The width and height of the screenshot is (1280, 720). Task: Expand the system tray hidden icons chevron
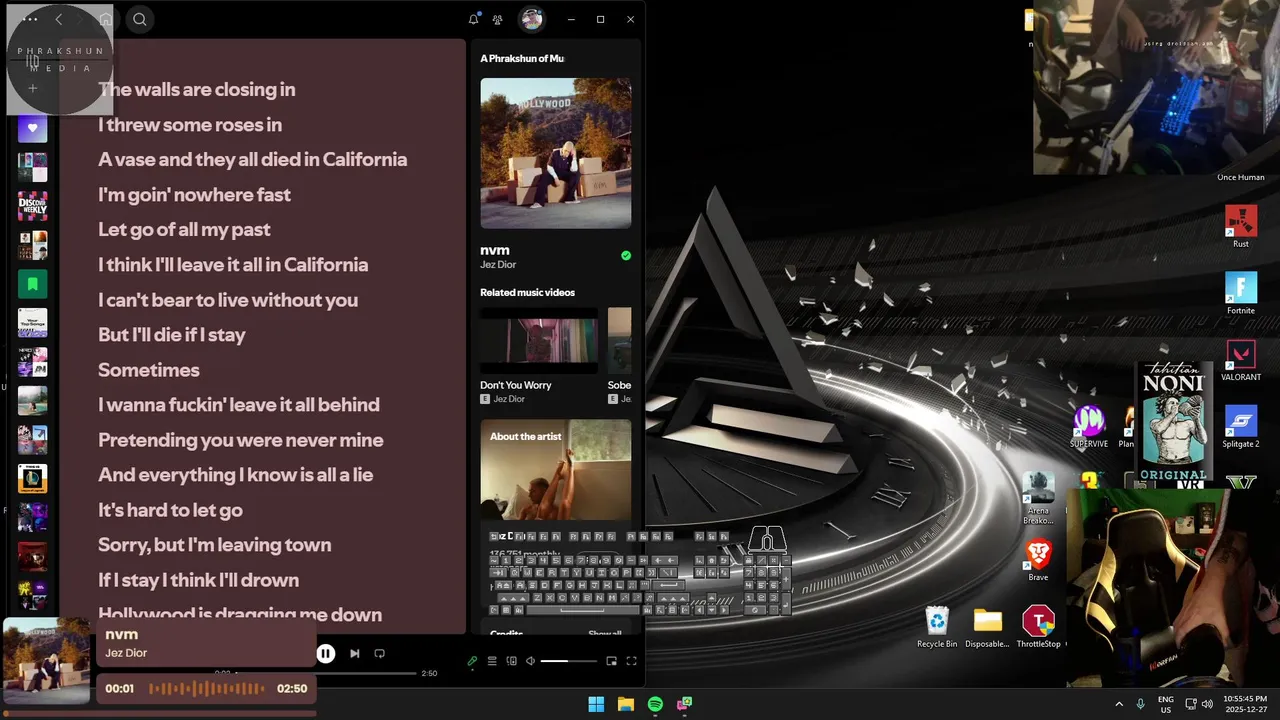point(1119,704)
